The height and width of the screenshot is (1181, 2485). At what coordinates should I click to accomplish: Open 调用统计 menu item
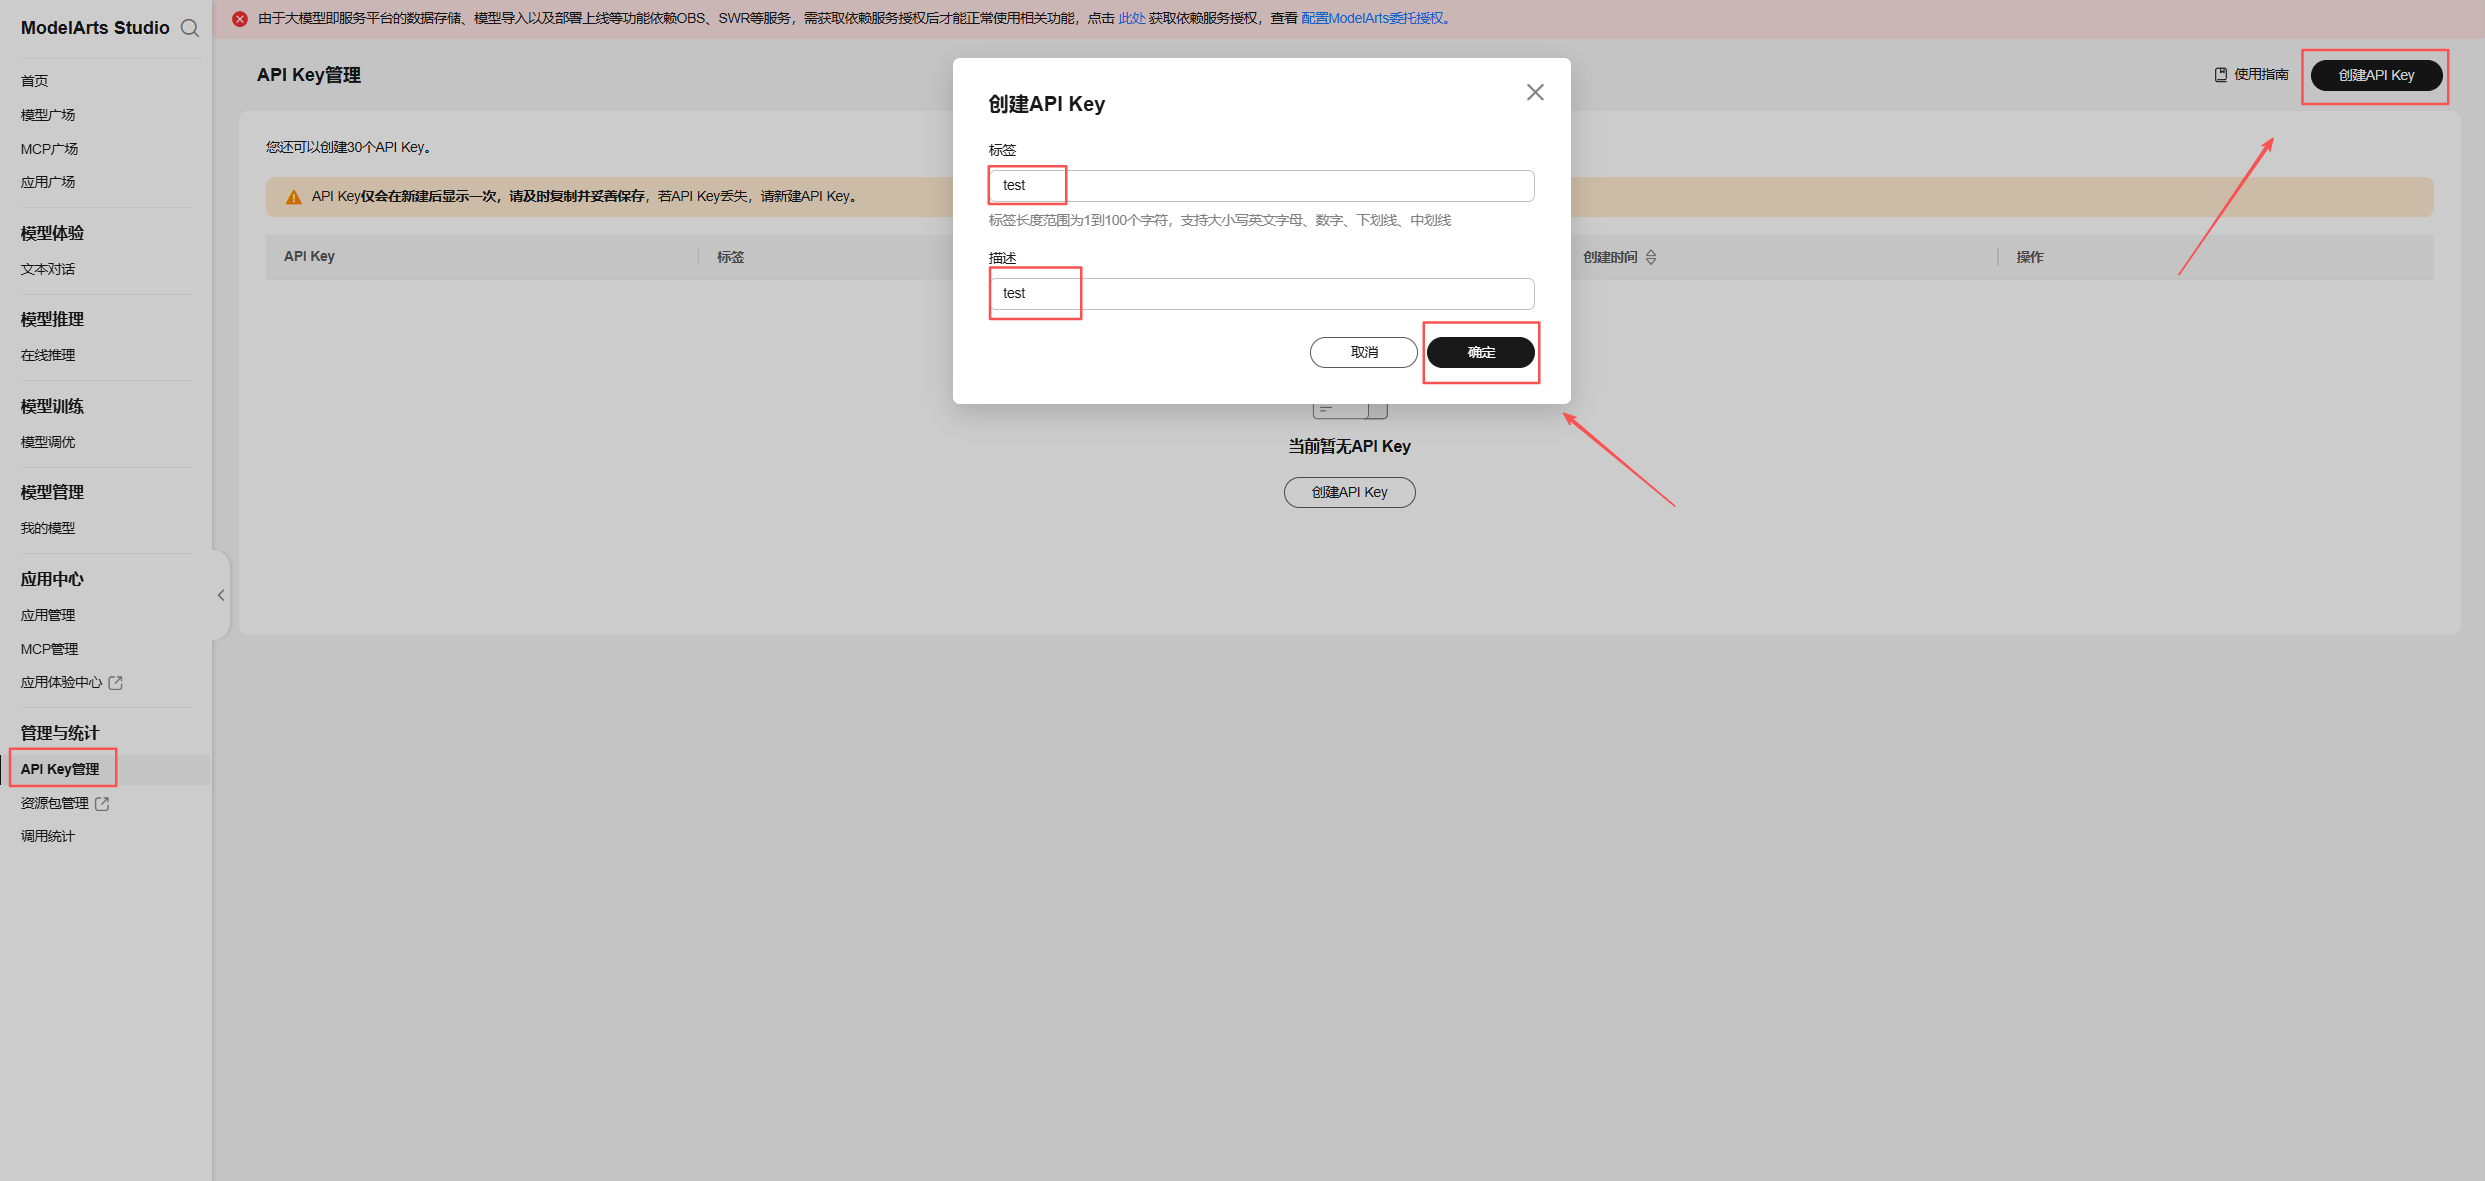48,837
